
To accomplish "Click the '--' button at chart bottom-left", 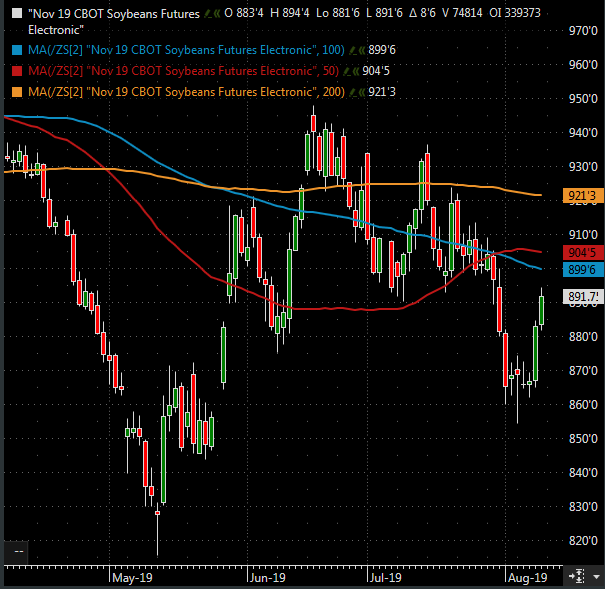I will pyautogui.click(x=18, y=552).
